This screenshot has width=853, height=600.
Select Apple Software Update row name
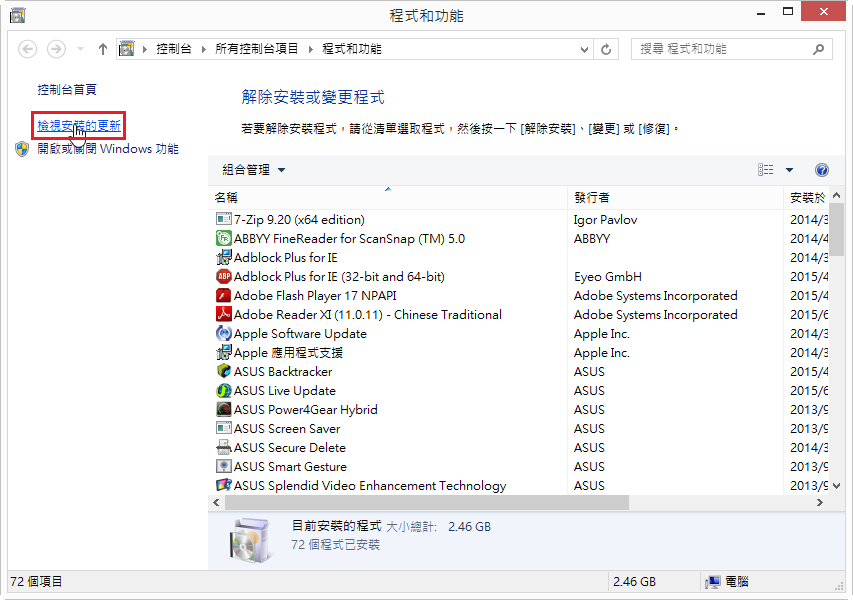tap(300, 334)
